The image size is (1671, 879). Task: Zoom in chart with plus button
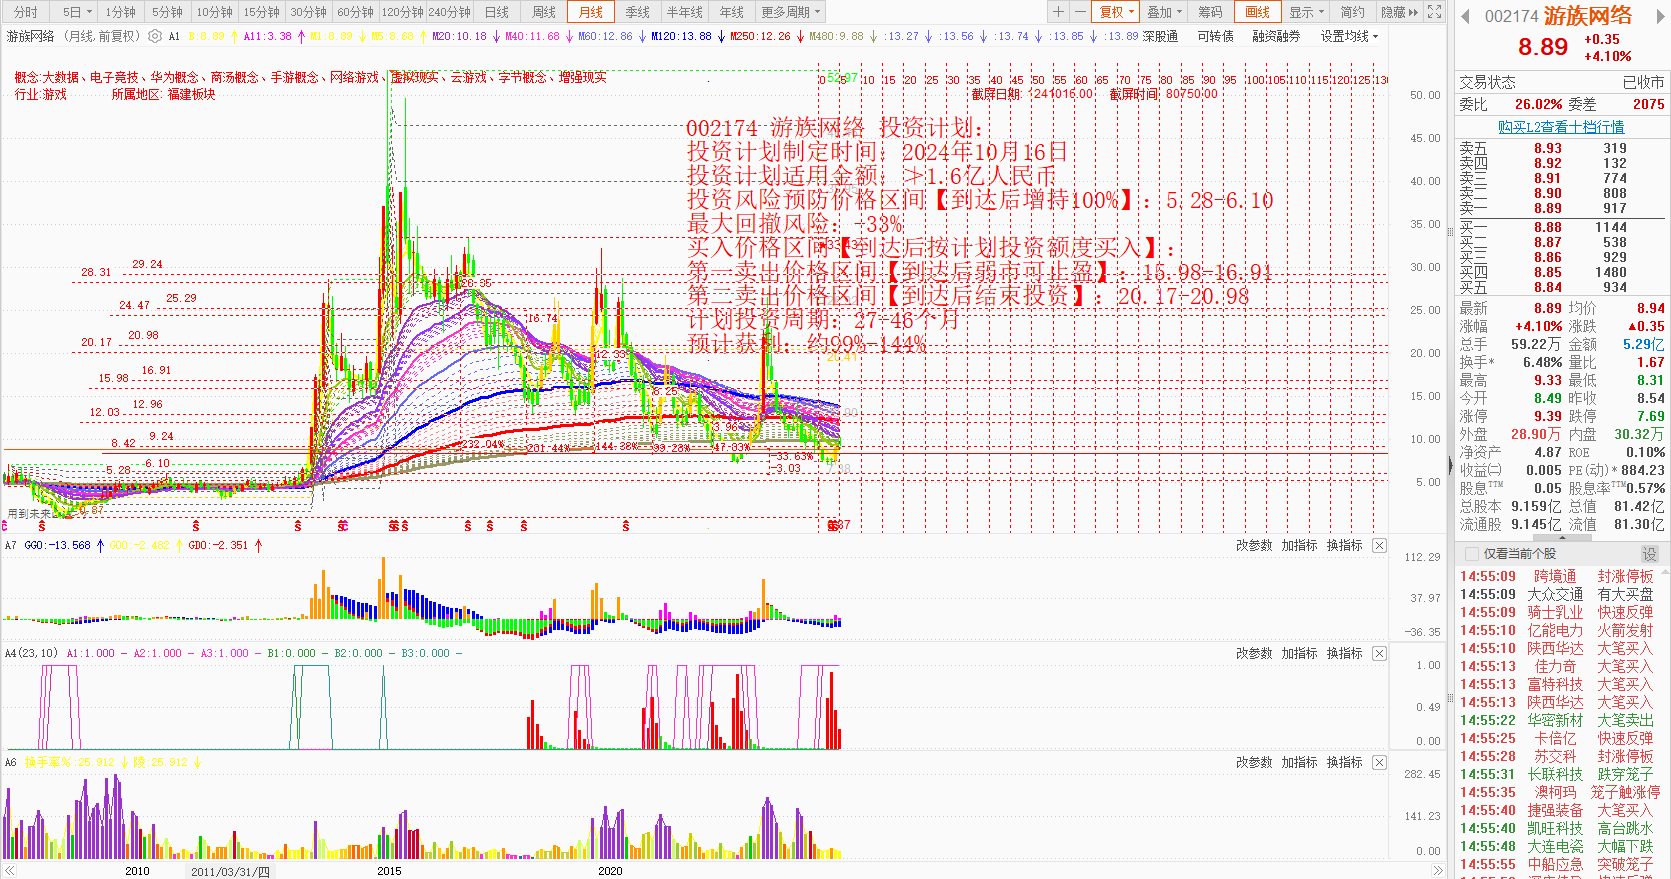pos(1058,12)
